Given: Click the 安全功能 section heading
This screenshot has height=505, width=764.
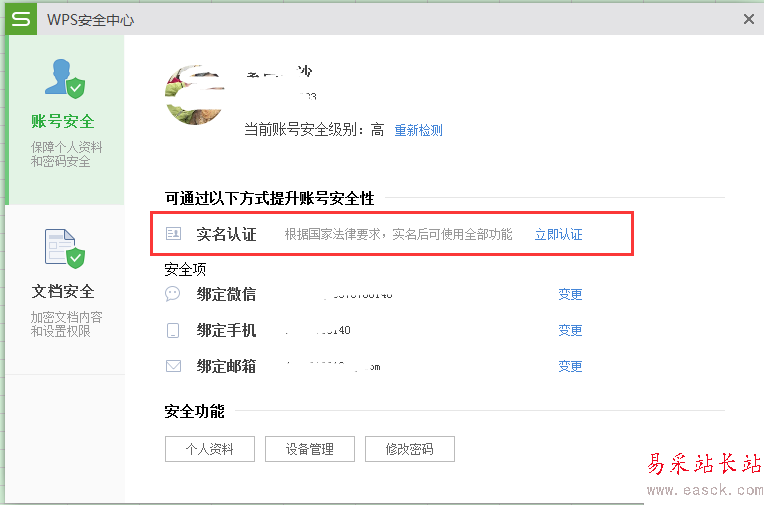Looking at the screenshot, I should 194,411.
